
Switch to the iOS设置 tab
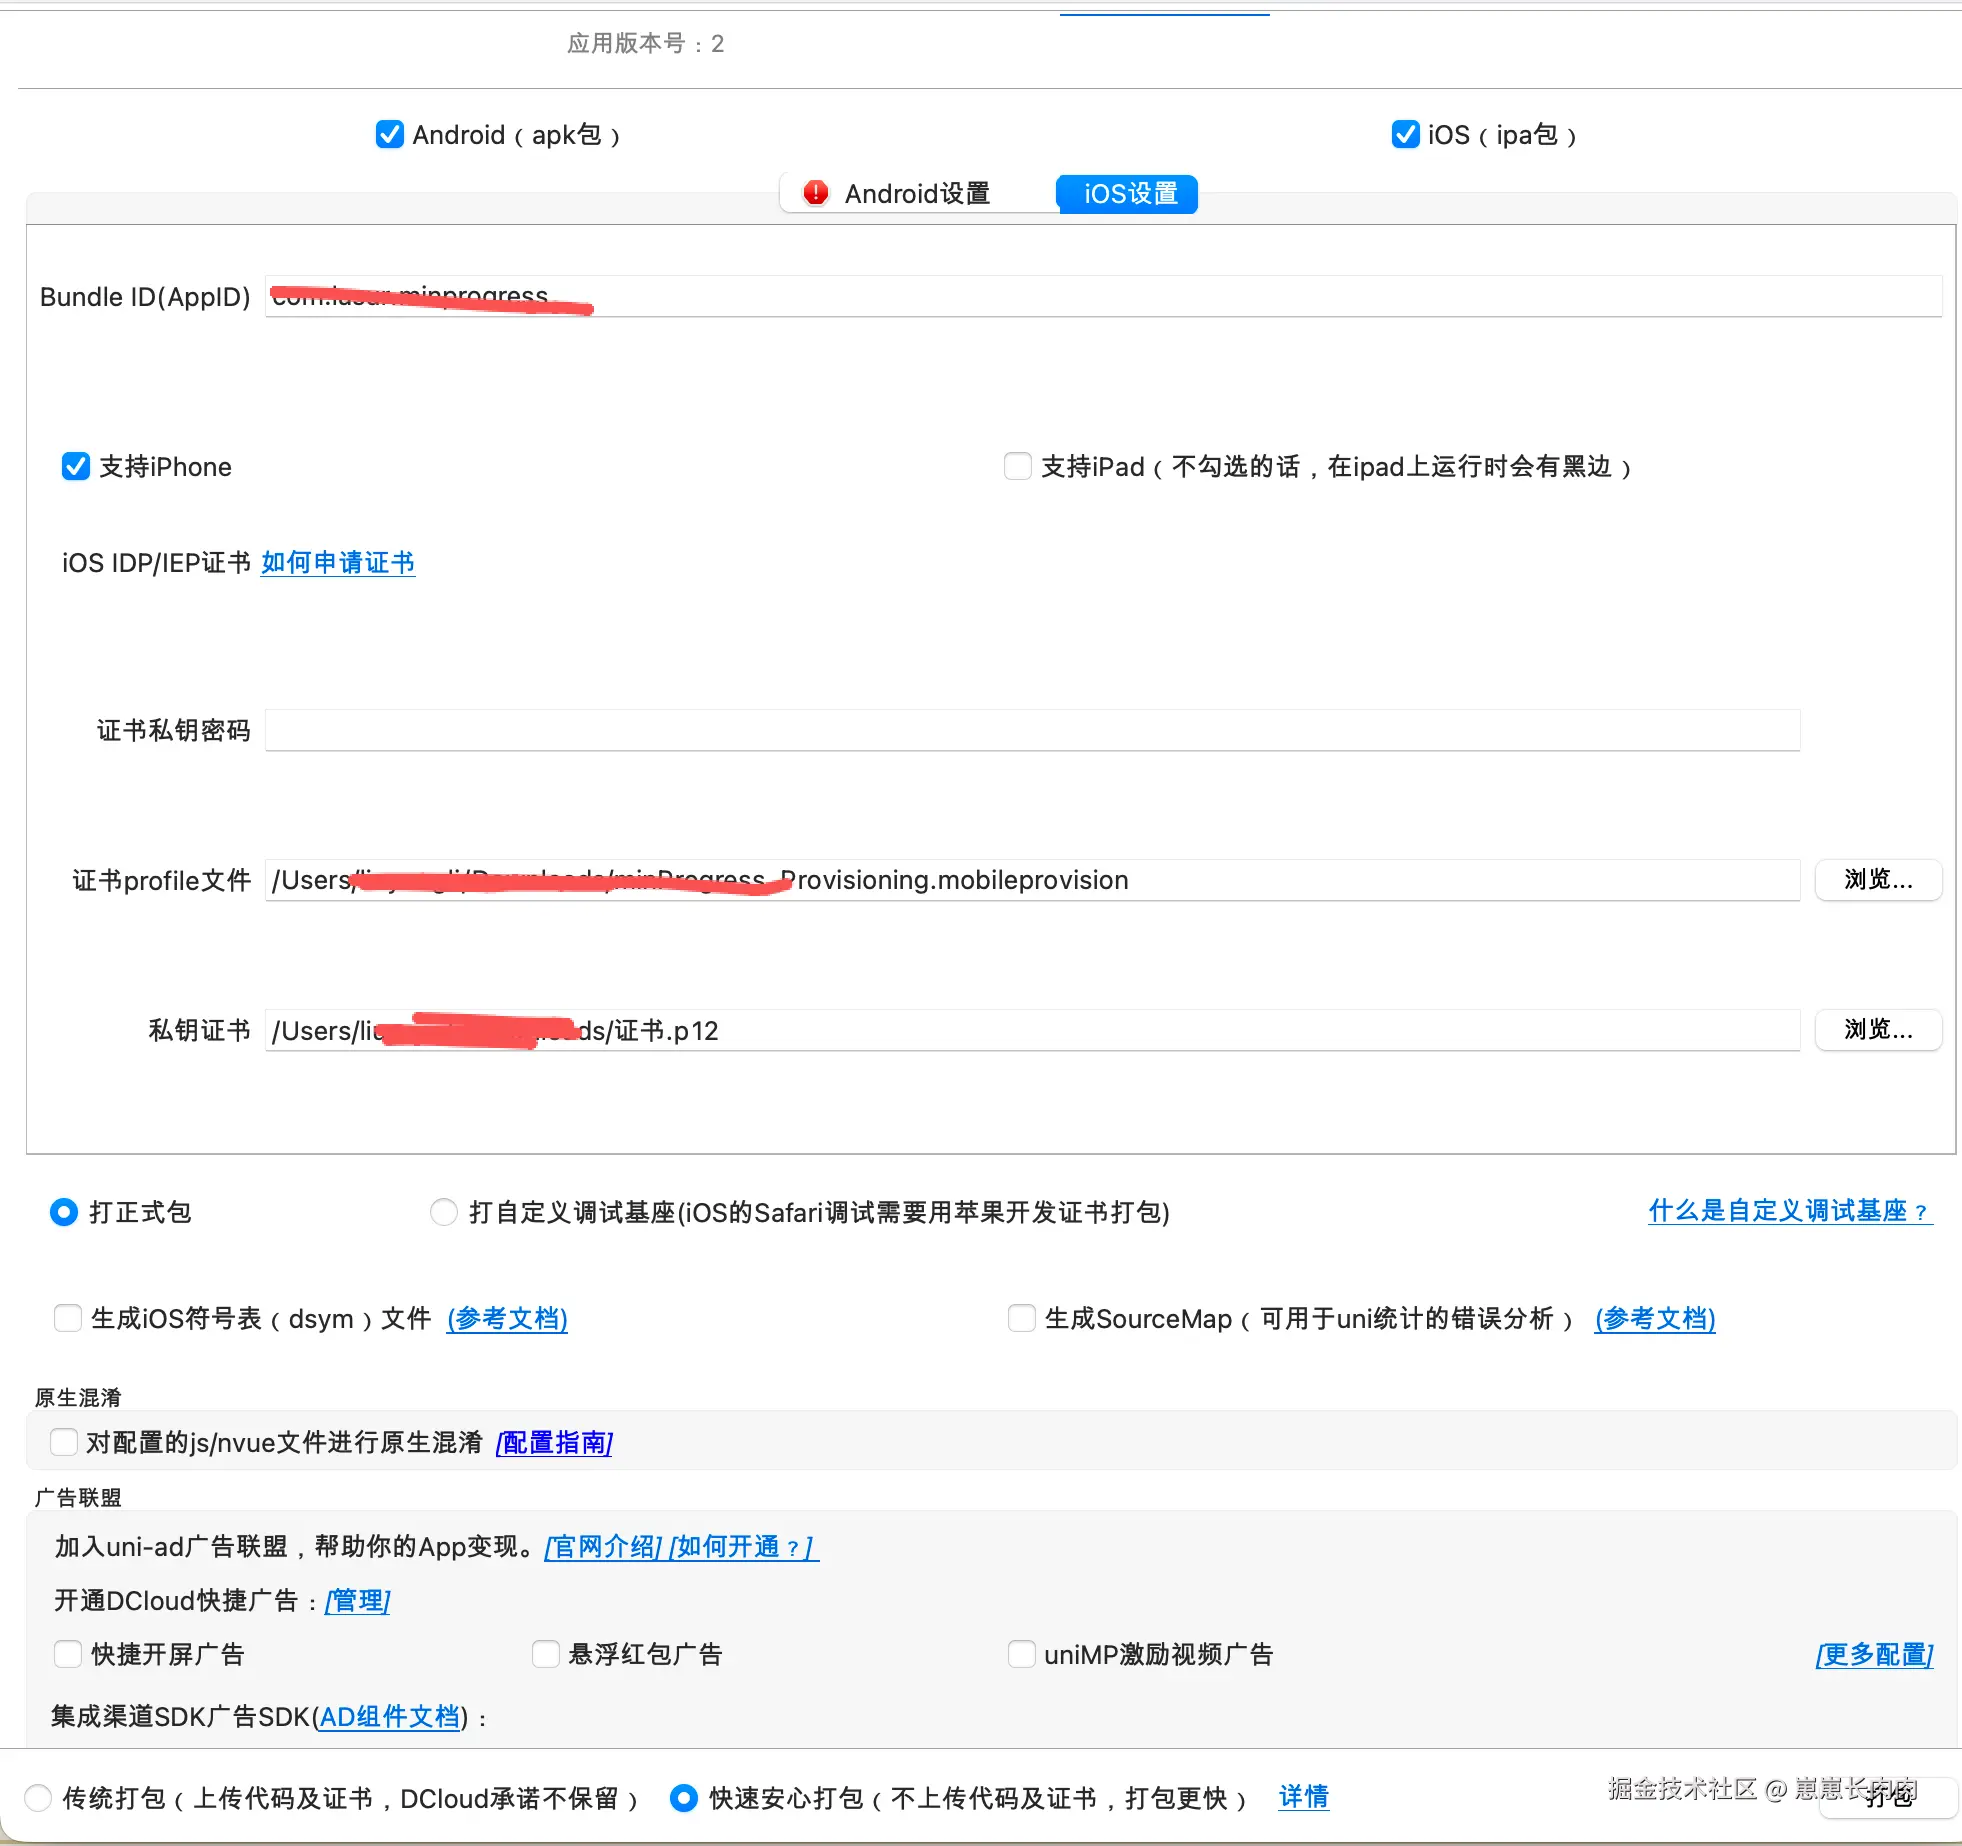[x=1127, y=194]
